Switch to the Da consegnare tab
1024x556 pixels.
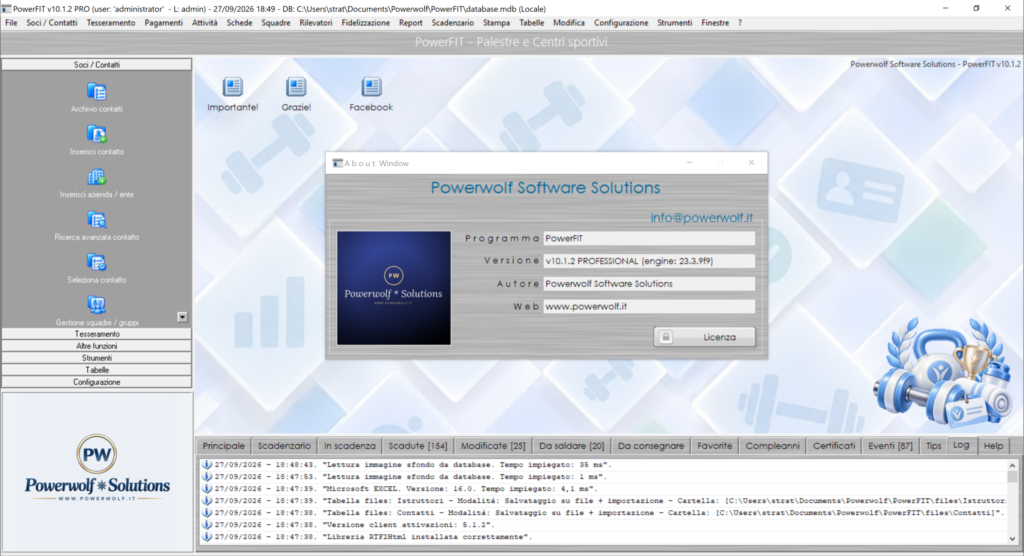pos(650,446)
